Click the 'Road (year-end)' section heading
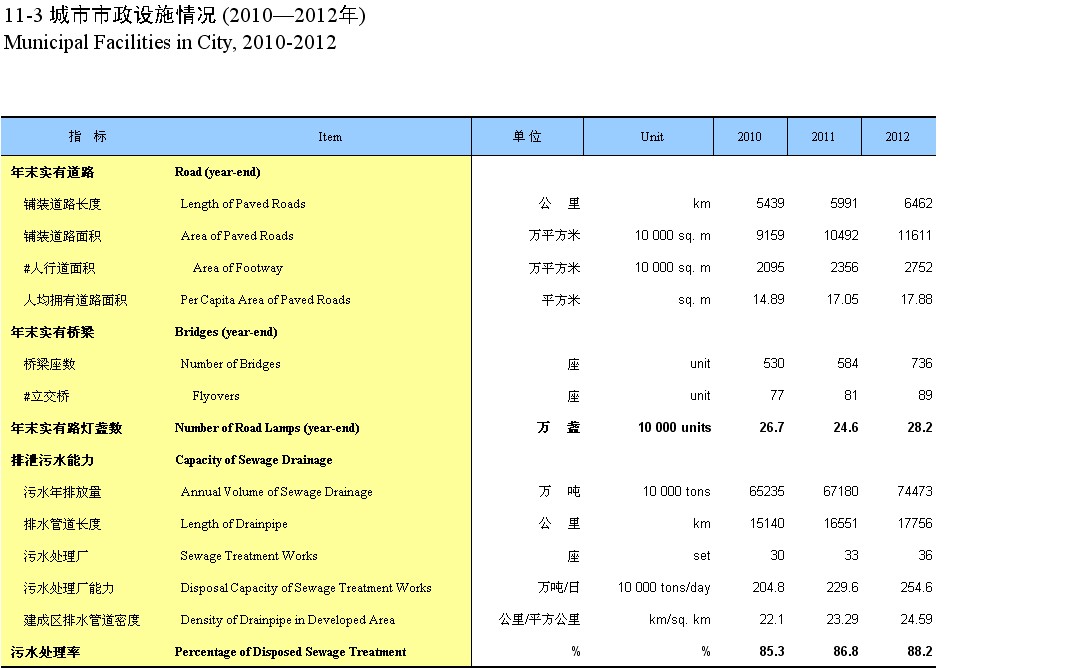Viewport: 1080px width, 668px height. 218,172
